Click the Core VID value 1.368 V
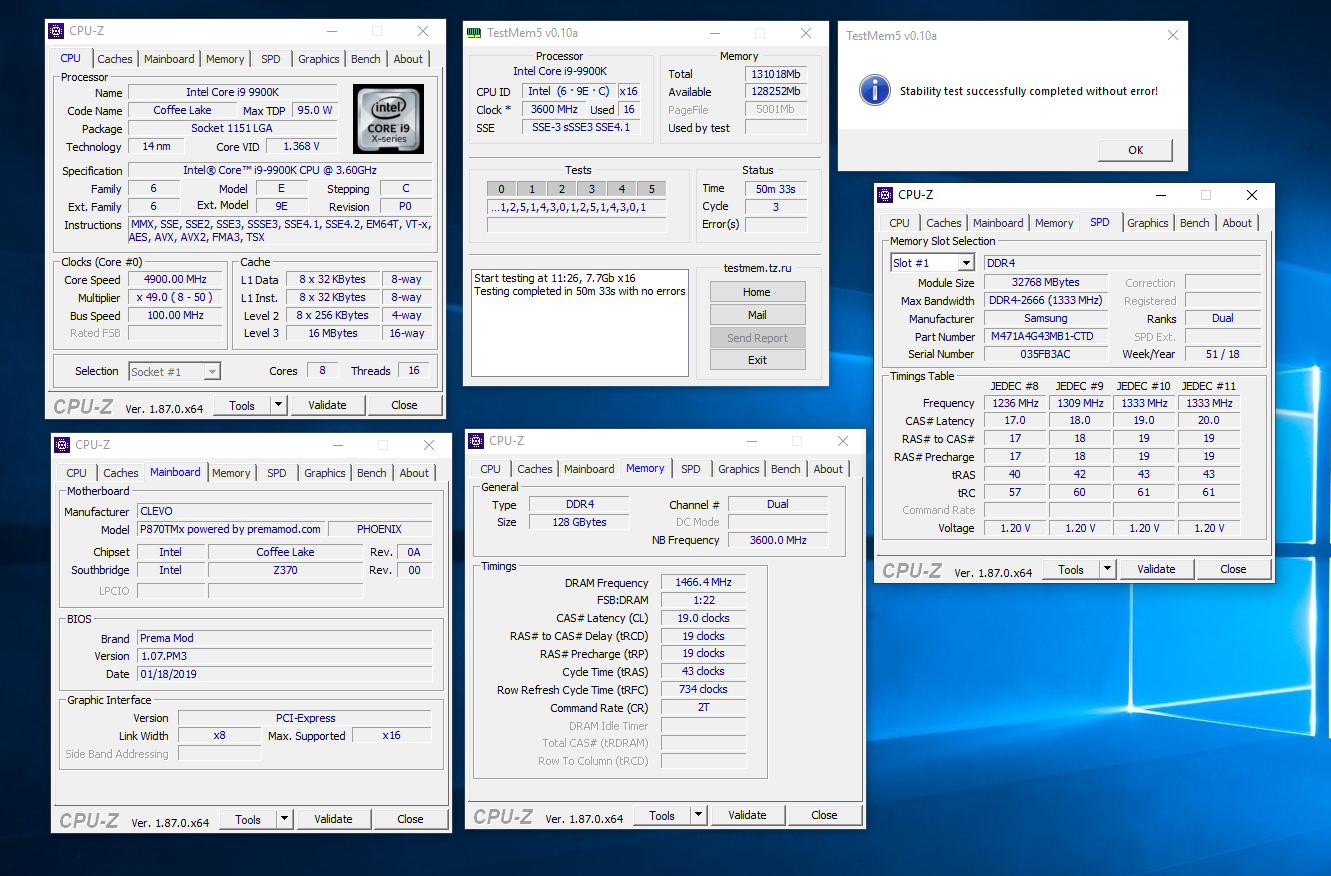This screenshot has height=876, width=1331. point(301,147)
